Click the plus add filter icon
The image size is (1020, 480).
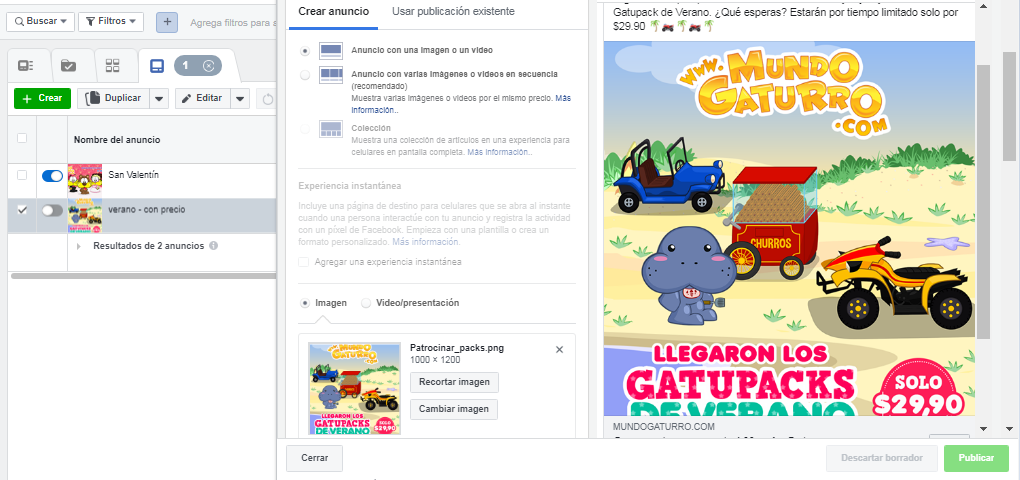tap(167, 21)
